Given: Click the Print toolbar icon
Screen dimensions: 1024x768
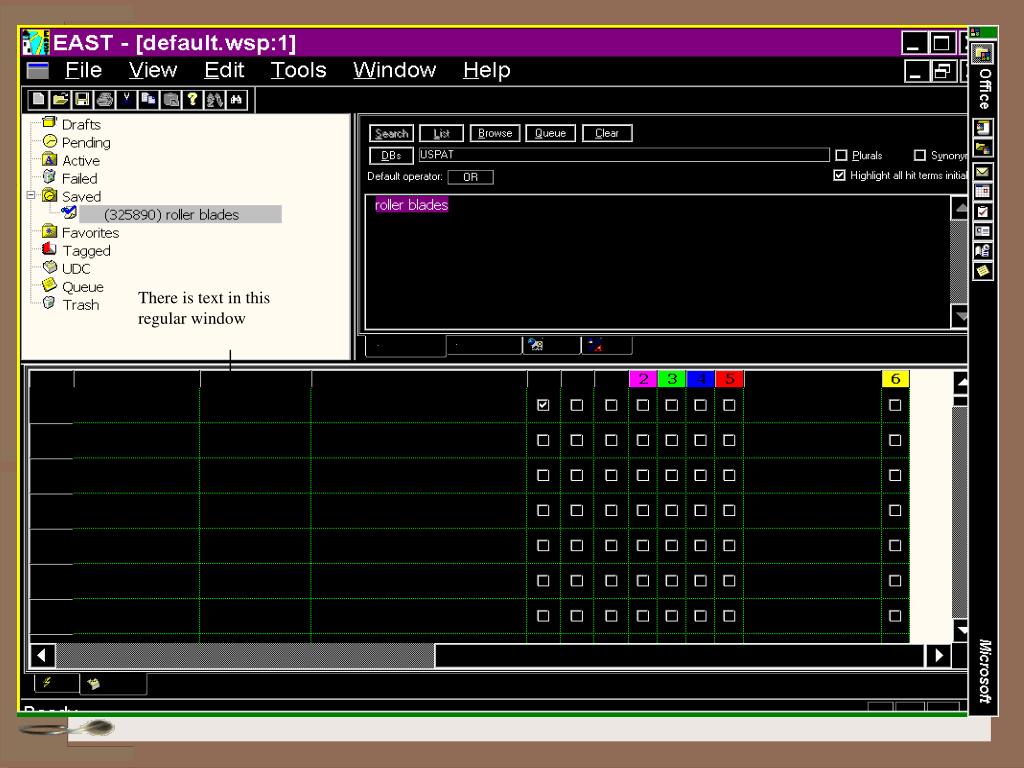Looking at the screenshot, I should [104, 99].
